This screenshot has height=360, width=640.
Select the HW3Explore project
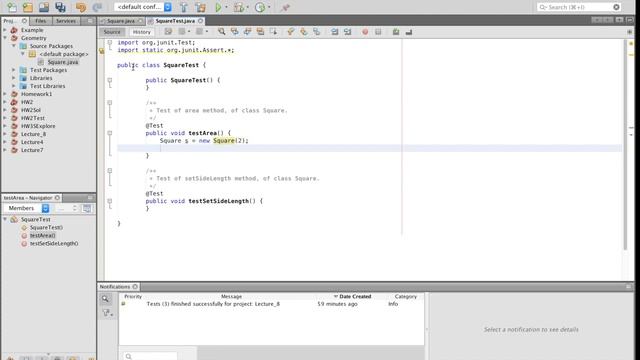(x=38, y=126)
